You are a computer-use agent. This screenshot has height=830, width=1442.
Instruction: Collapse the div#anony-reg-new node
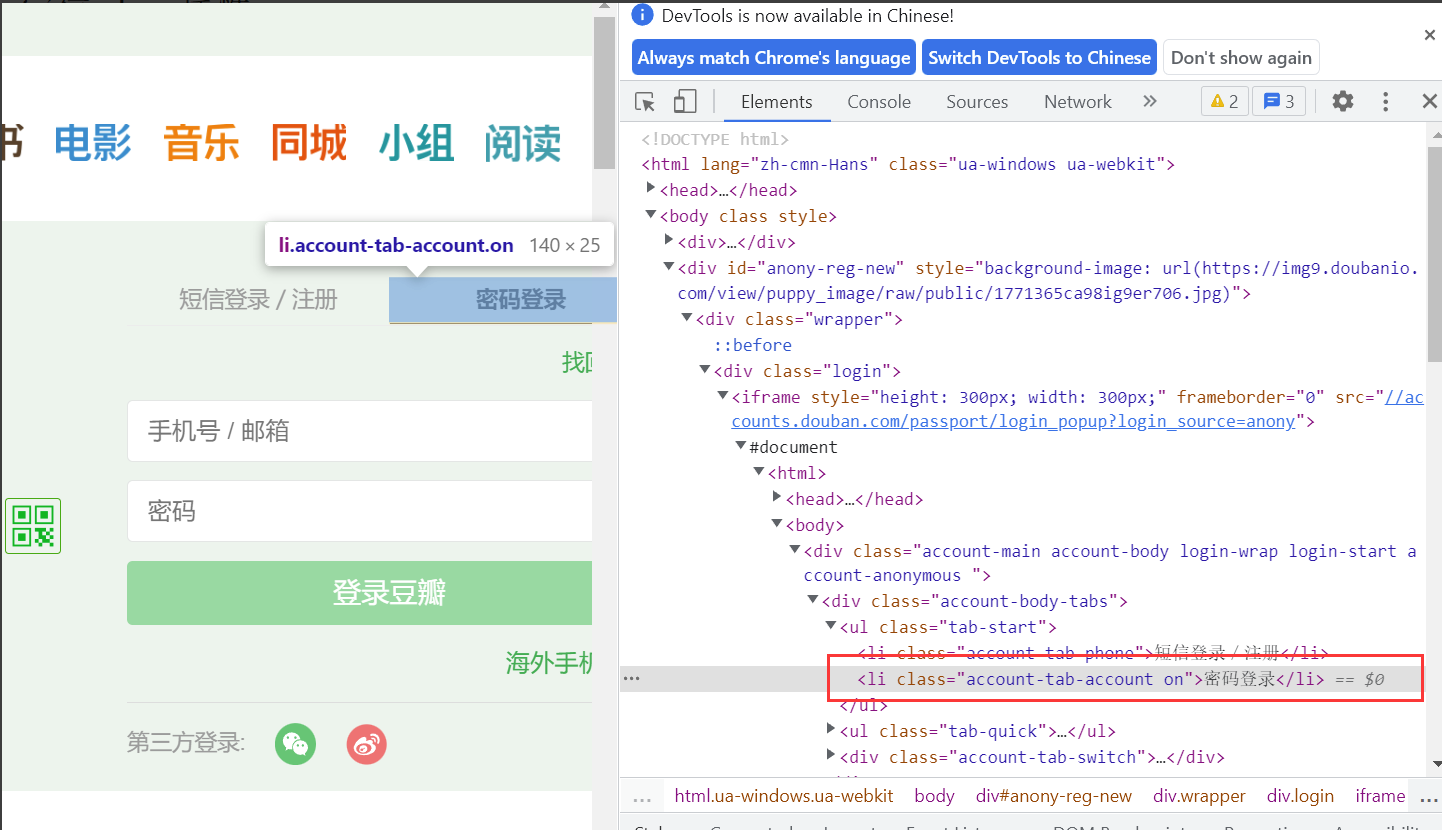(x=669, y=267)
